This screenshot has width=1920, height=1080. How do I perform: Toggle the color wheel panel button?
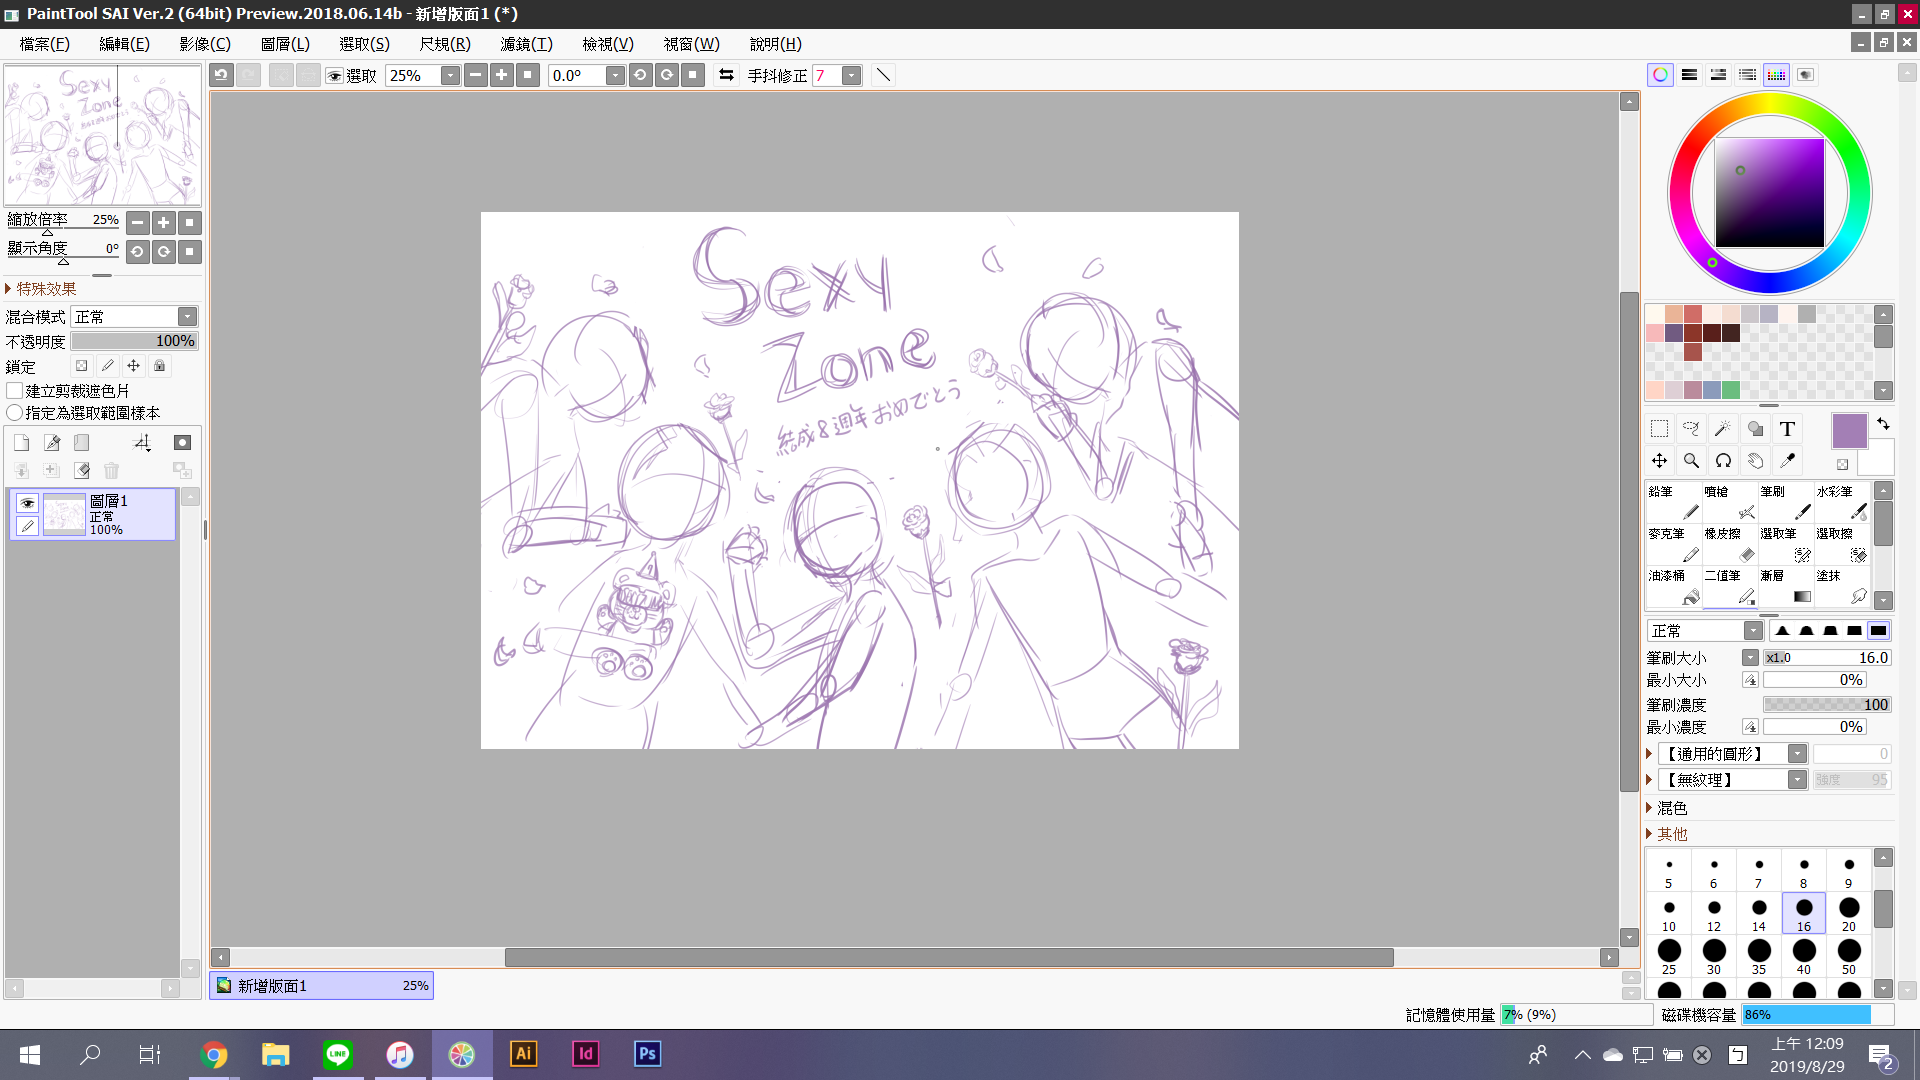[1660, 75]
